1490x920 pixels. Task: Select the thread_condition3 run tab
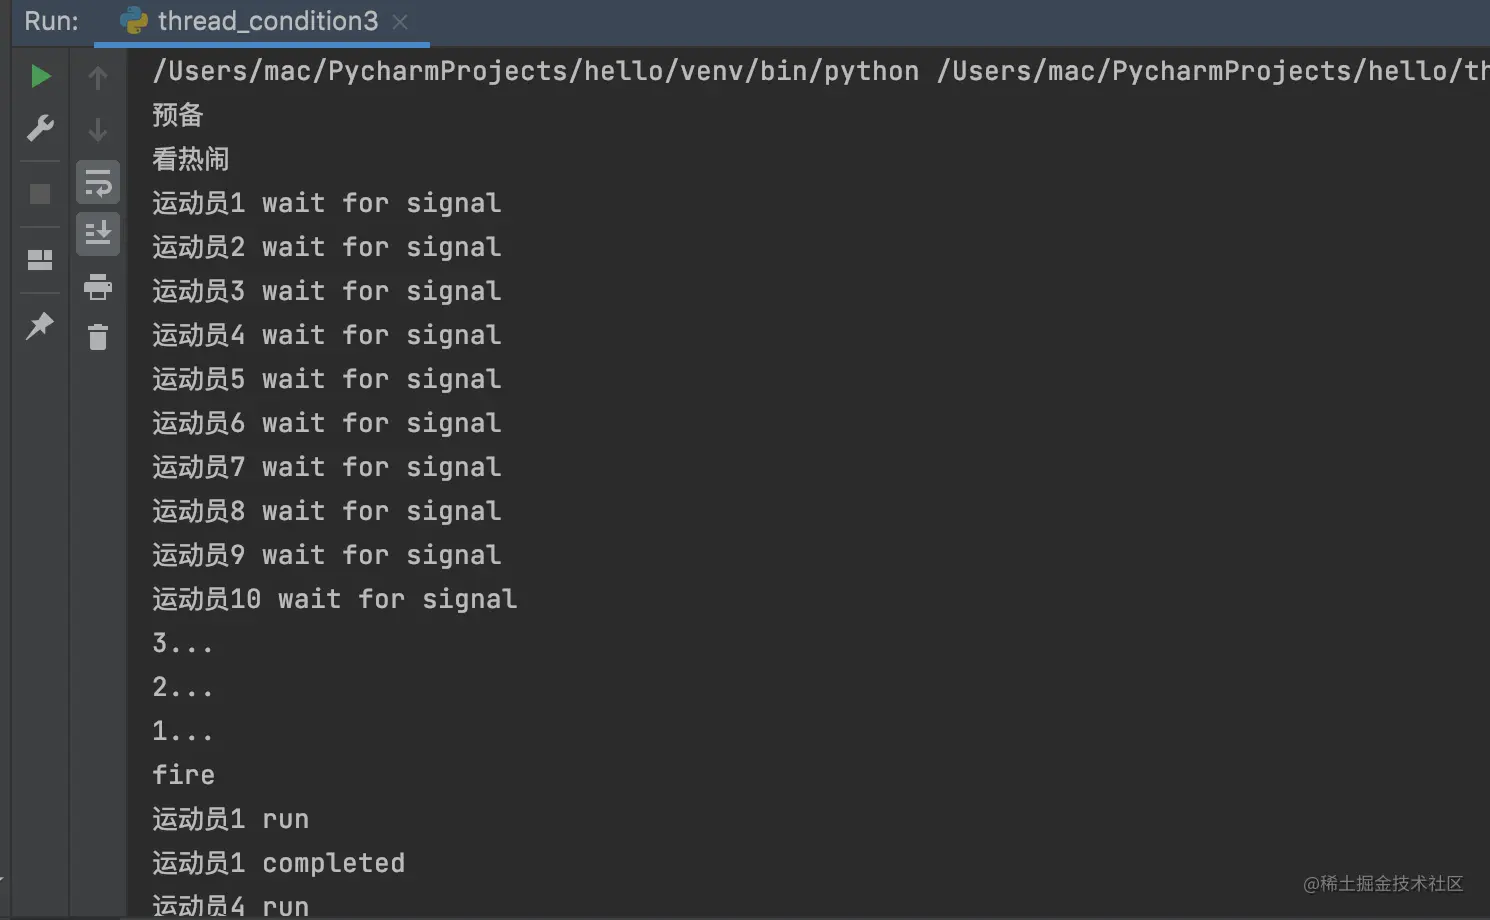(x=267, y=21)
